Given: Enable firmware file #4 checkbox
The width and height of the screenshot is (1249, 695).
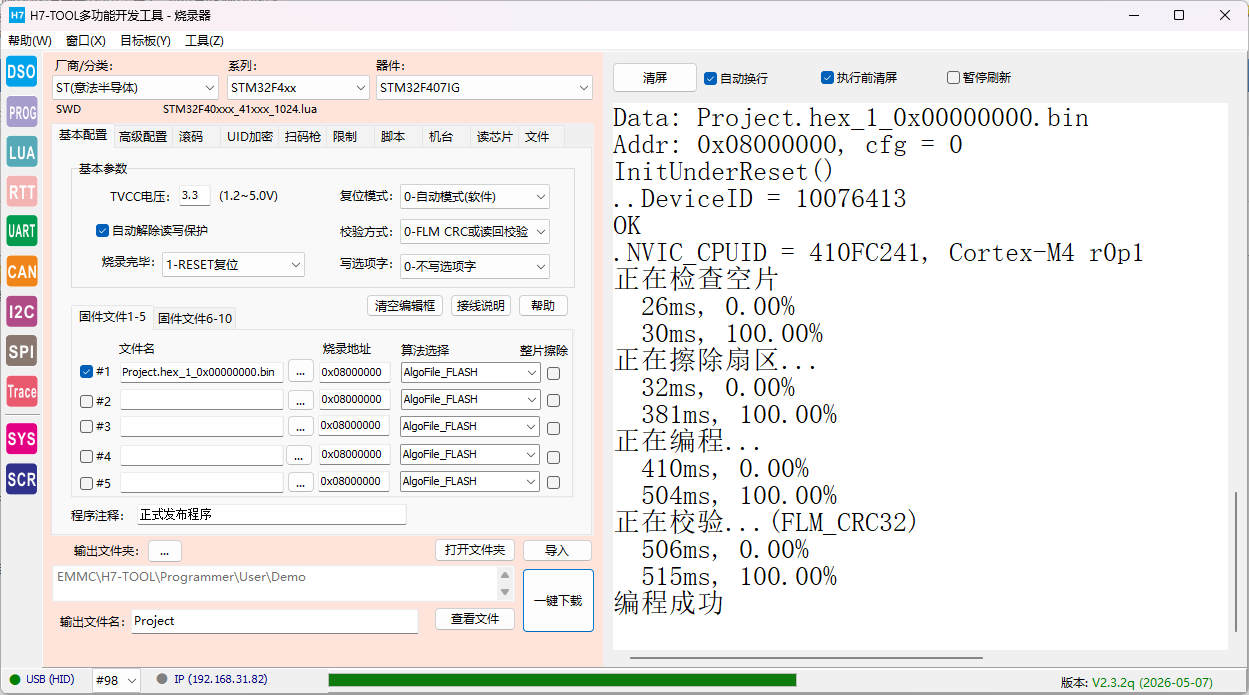Looking at the screenshot, I should (86, 456).
